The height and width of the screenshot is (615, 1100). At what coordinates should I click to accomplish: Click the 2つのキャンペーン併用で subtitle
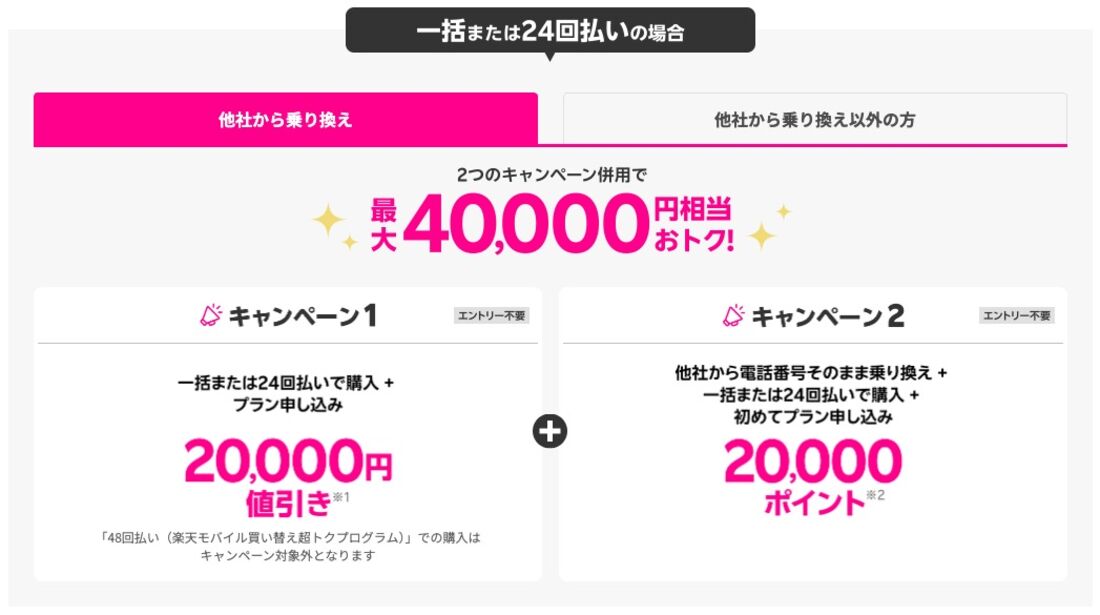coord(551,175)
